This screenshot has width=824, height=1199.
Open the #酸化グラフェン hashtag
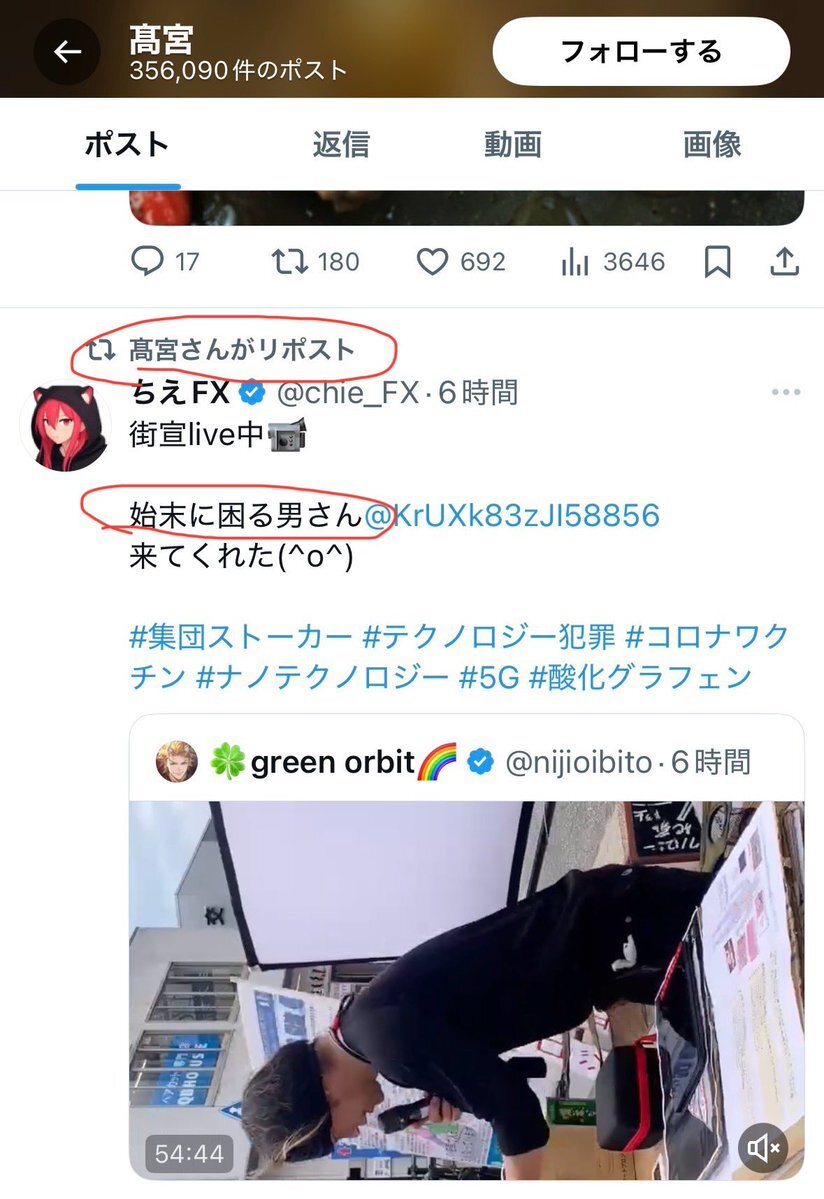[641, 677]
